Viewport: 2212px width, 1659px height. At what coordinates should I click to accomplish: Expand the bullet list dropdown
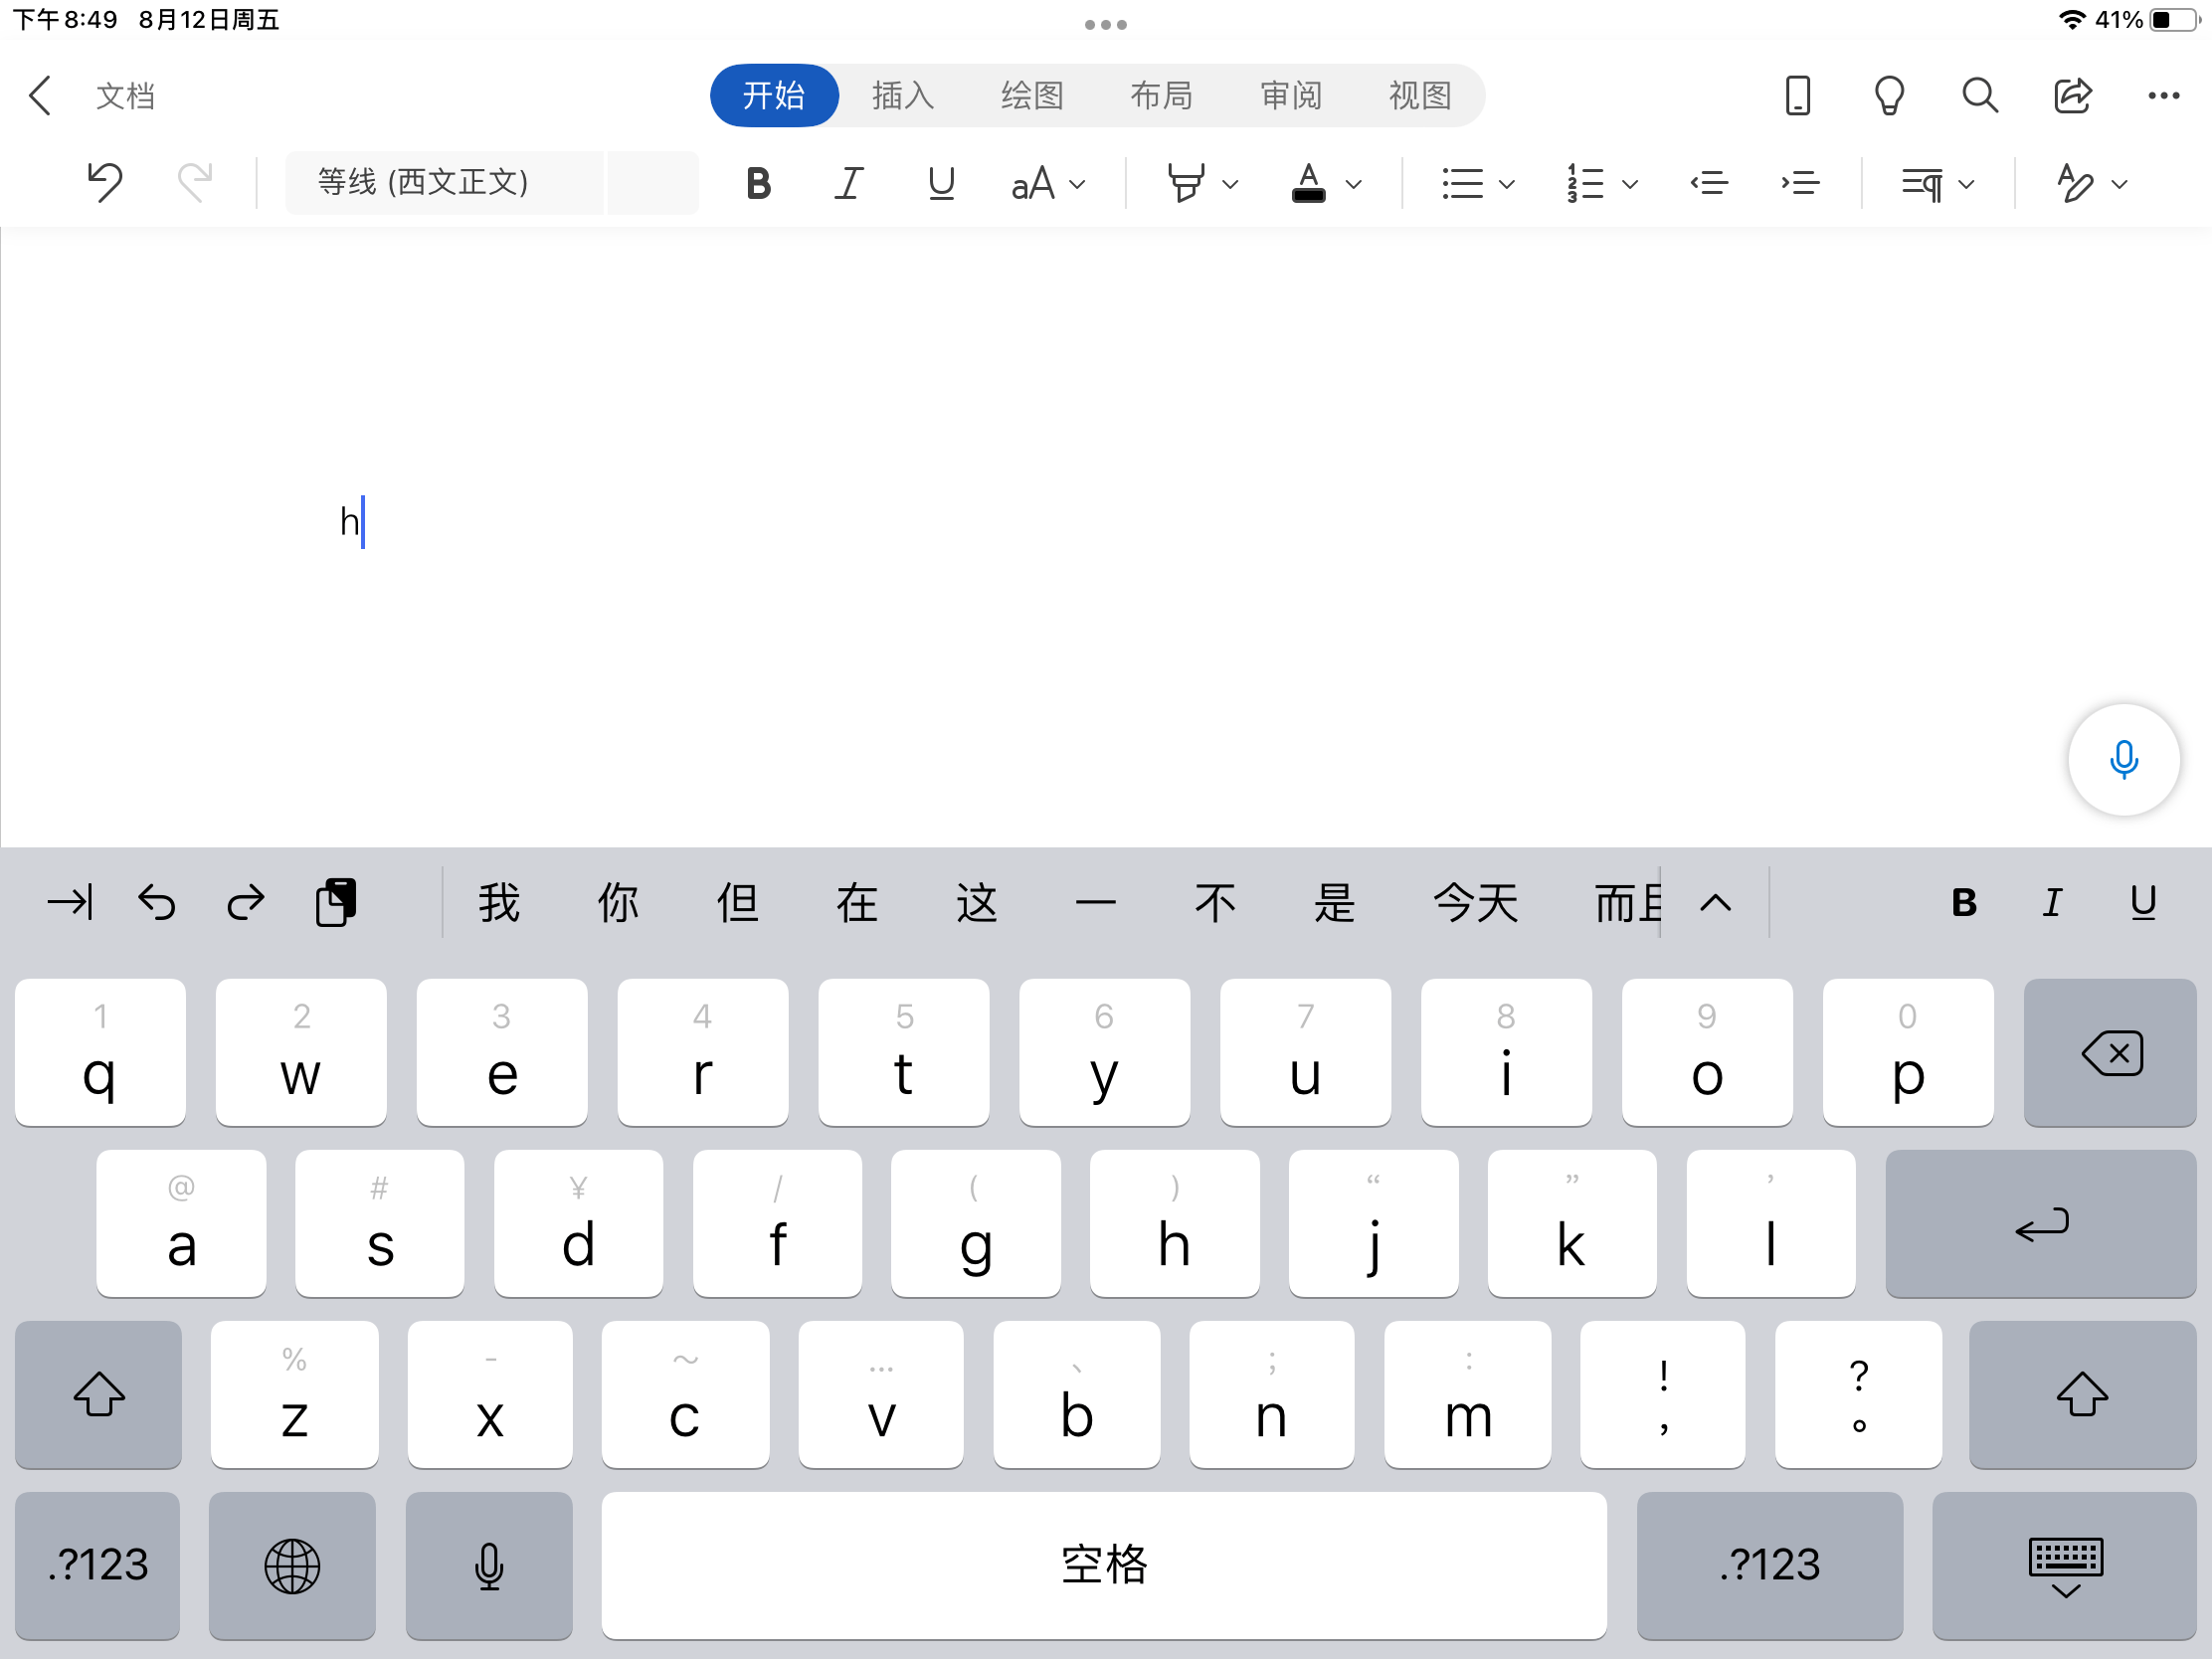click(1506, 184)
